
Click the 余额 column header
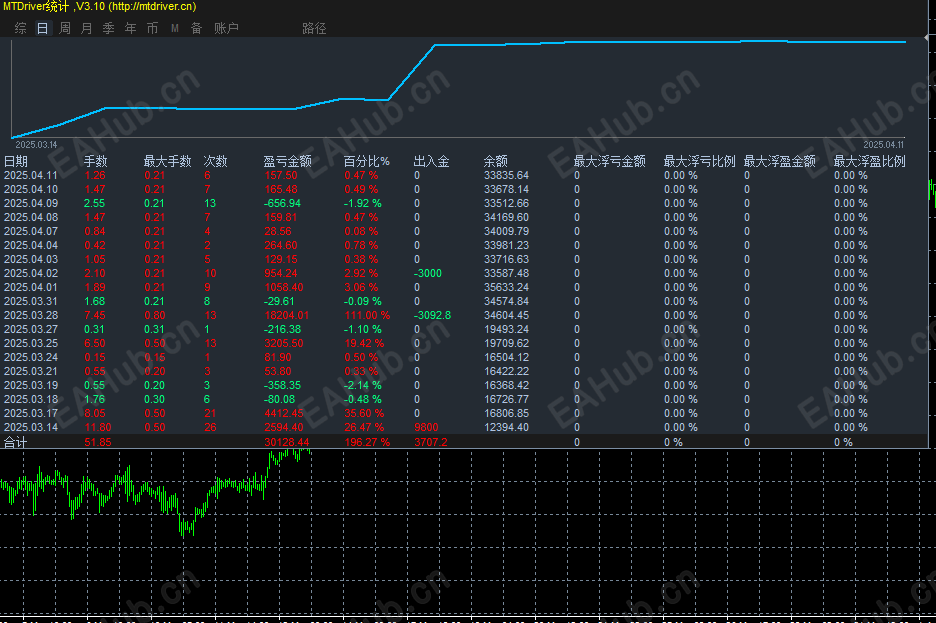pos(495,161)
